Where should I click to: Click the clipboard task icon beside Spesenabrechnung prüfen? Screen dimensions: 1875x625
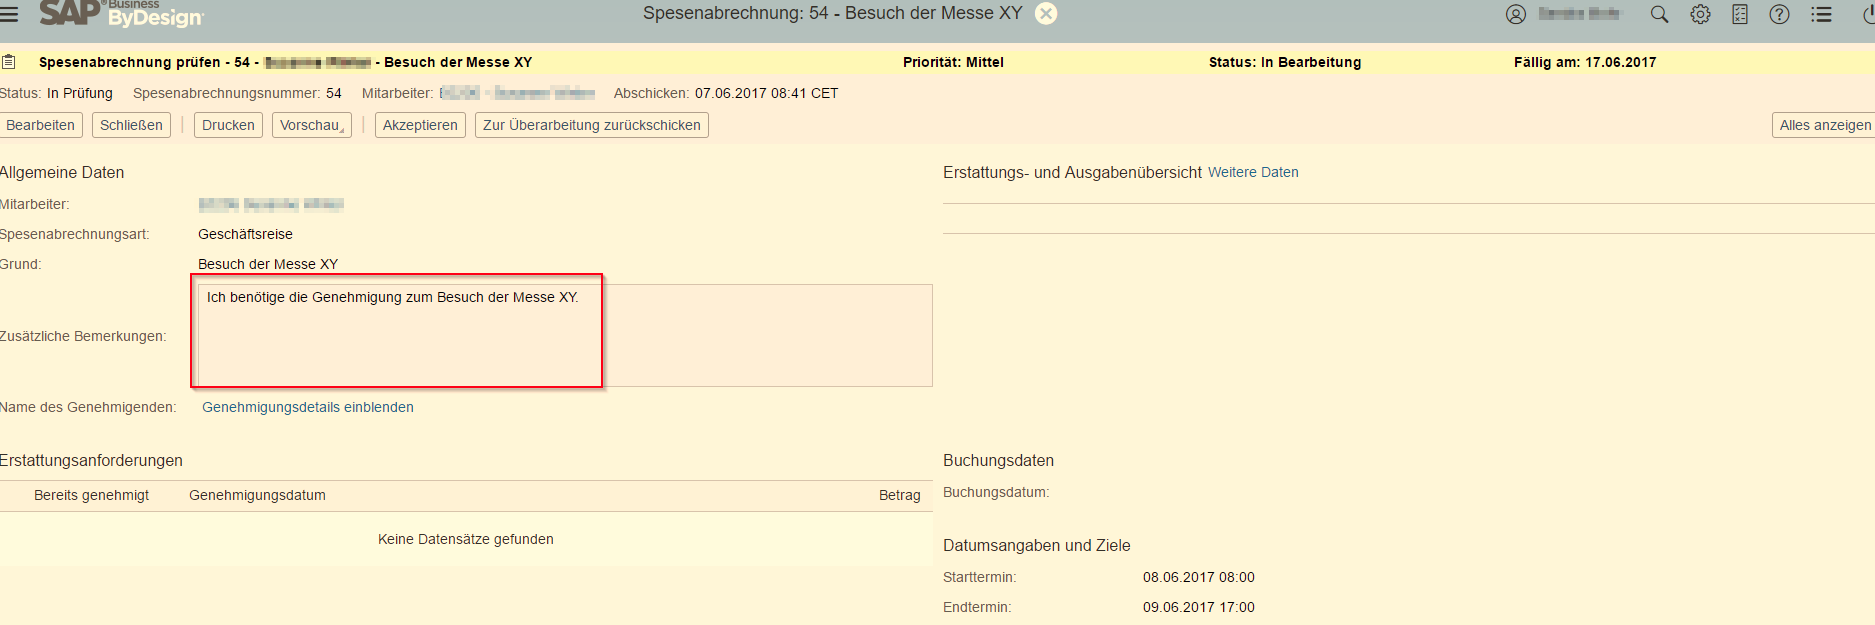click(9, 62)
